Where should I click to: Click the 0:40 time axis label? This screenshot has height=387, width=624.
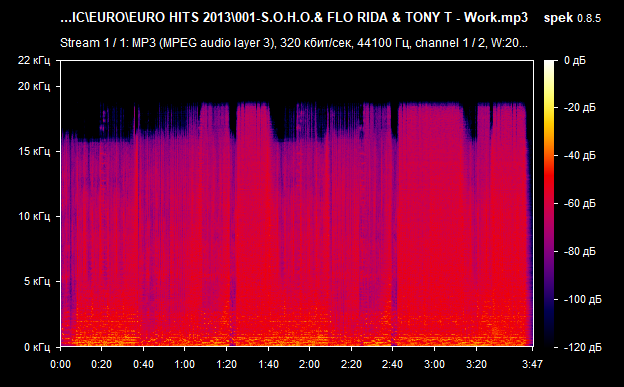(x=143, y=364)
